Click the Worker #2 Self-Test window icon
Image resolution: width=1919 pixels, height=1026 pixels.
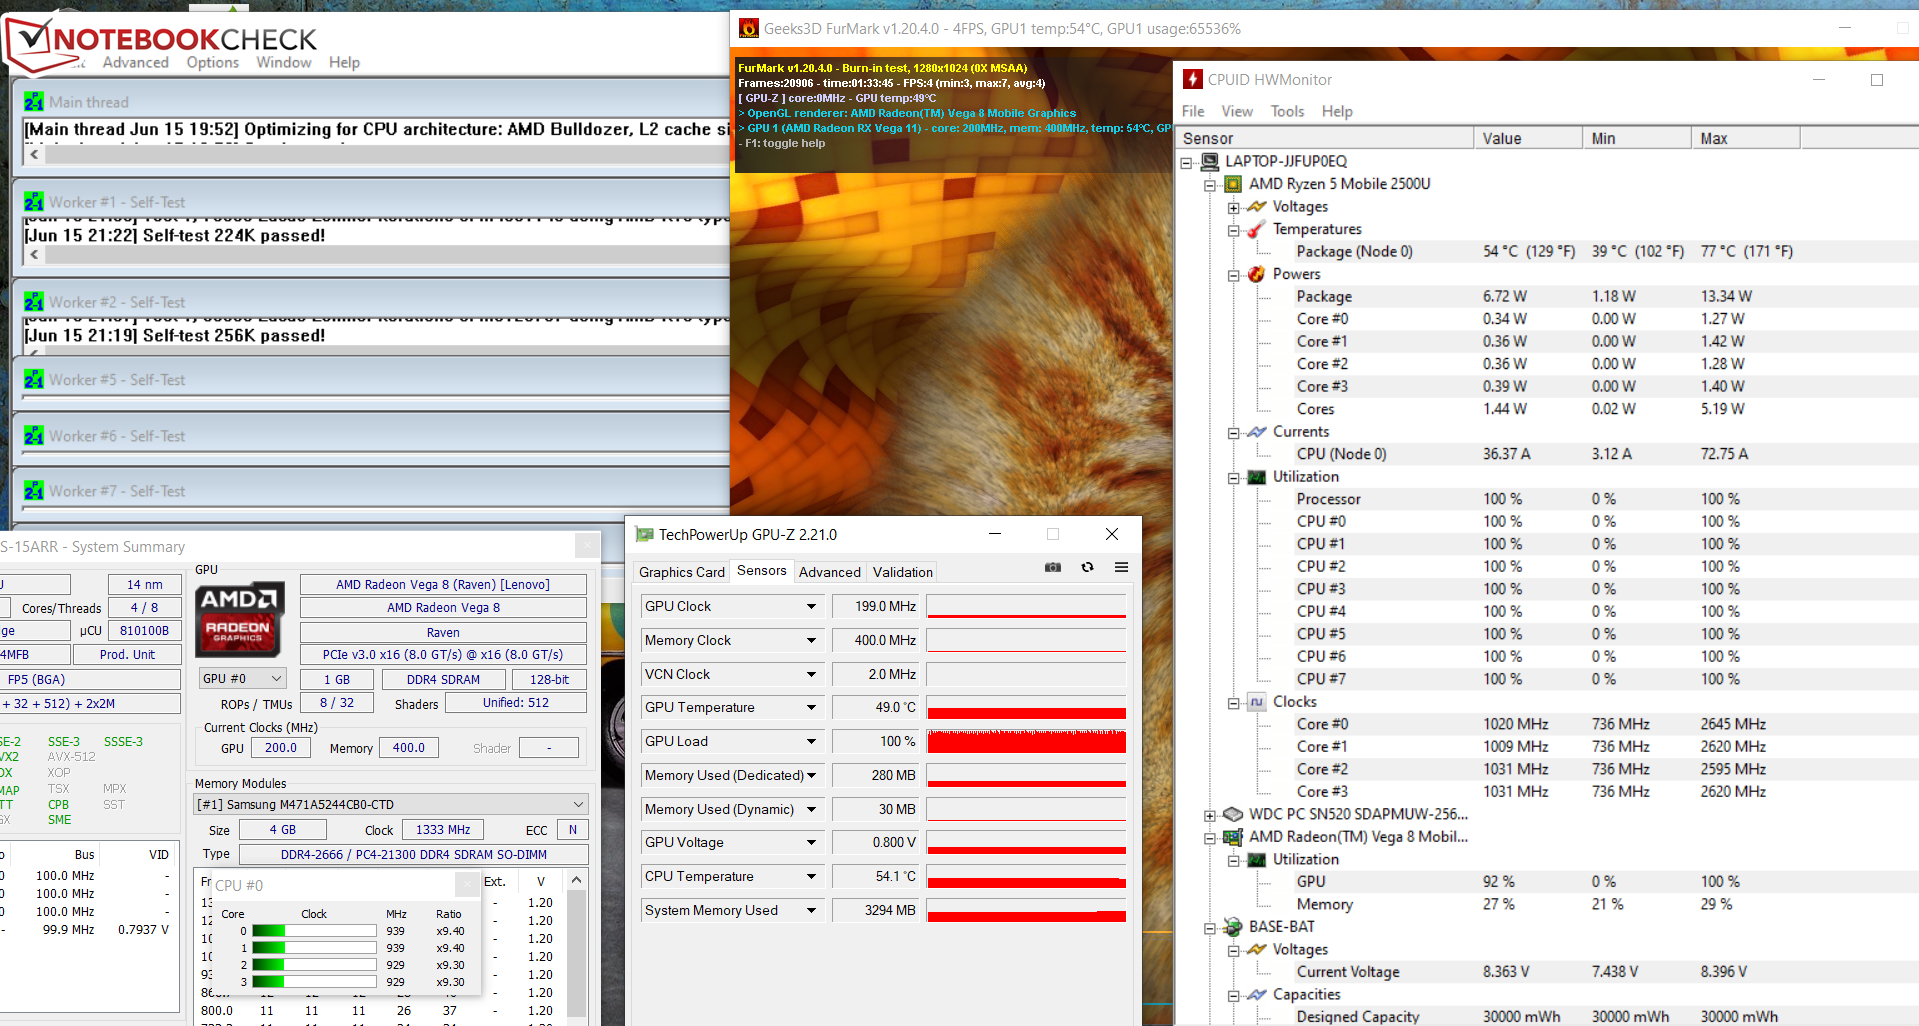click(34, 302)
